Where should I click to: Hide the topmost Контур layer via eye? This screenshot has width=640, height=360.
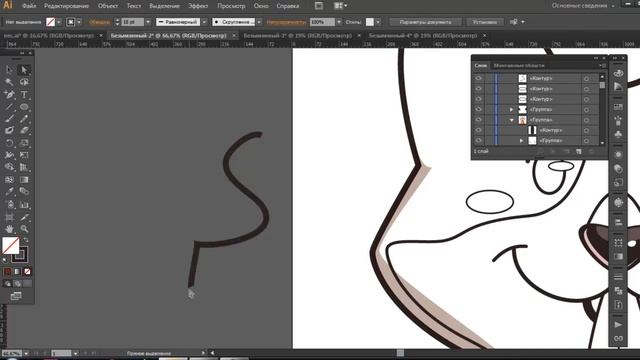[478, 78]
